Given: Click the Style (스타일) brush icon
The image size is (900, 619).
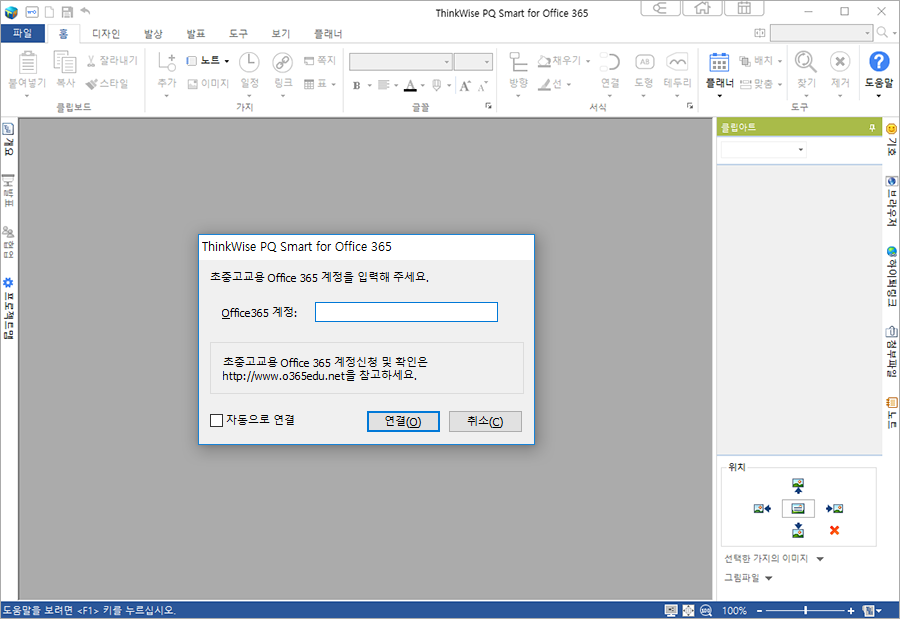Looking at the screenshot, I should coord(91,84).
